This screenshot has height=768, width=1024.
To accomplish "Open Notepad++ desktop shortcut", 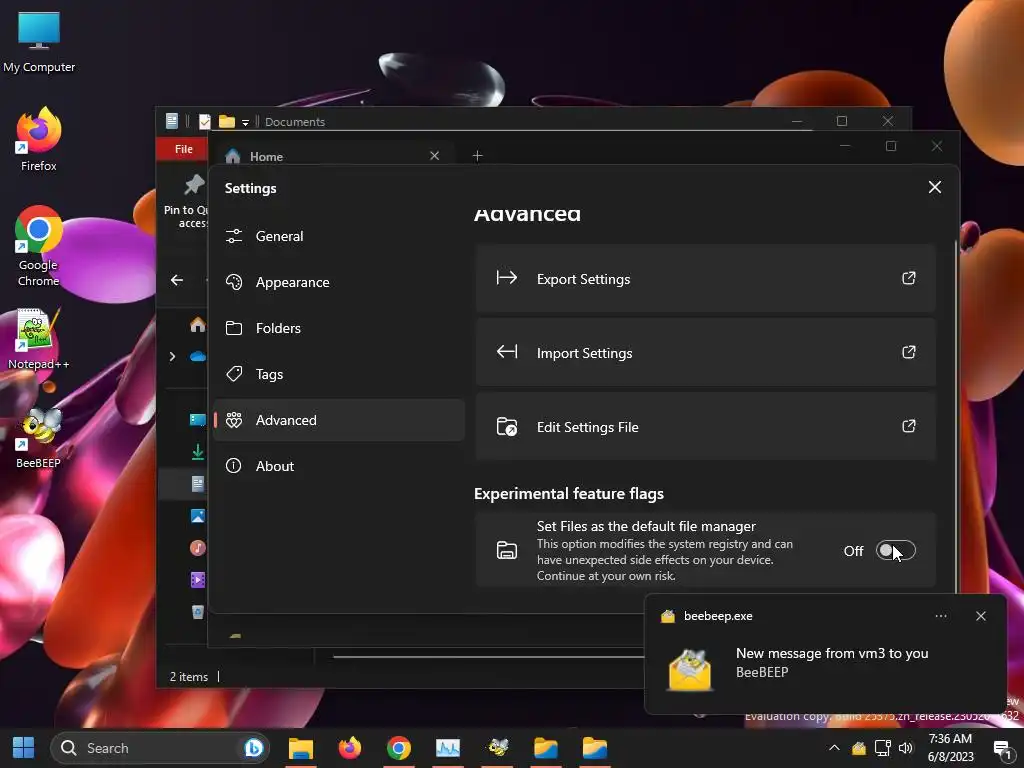I will 39,340.
